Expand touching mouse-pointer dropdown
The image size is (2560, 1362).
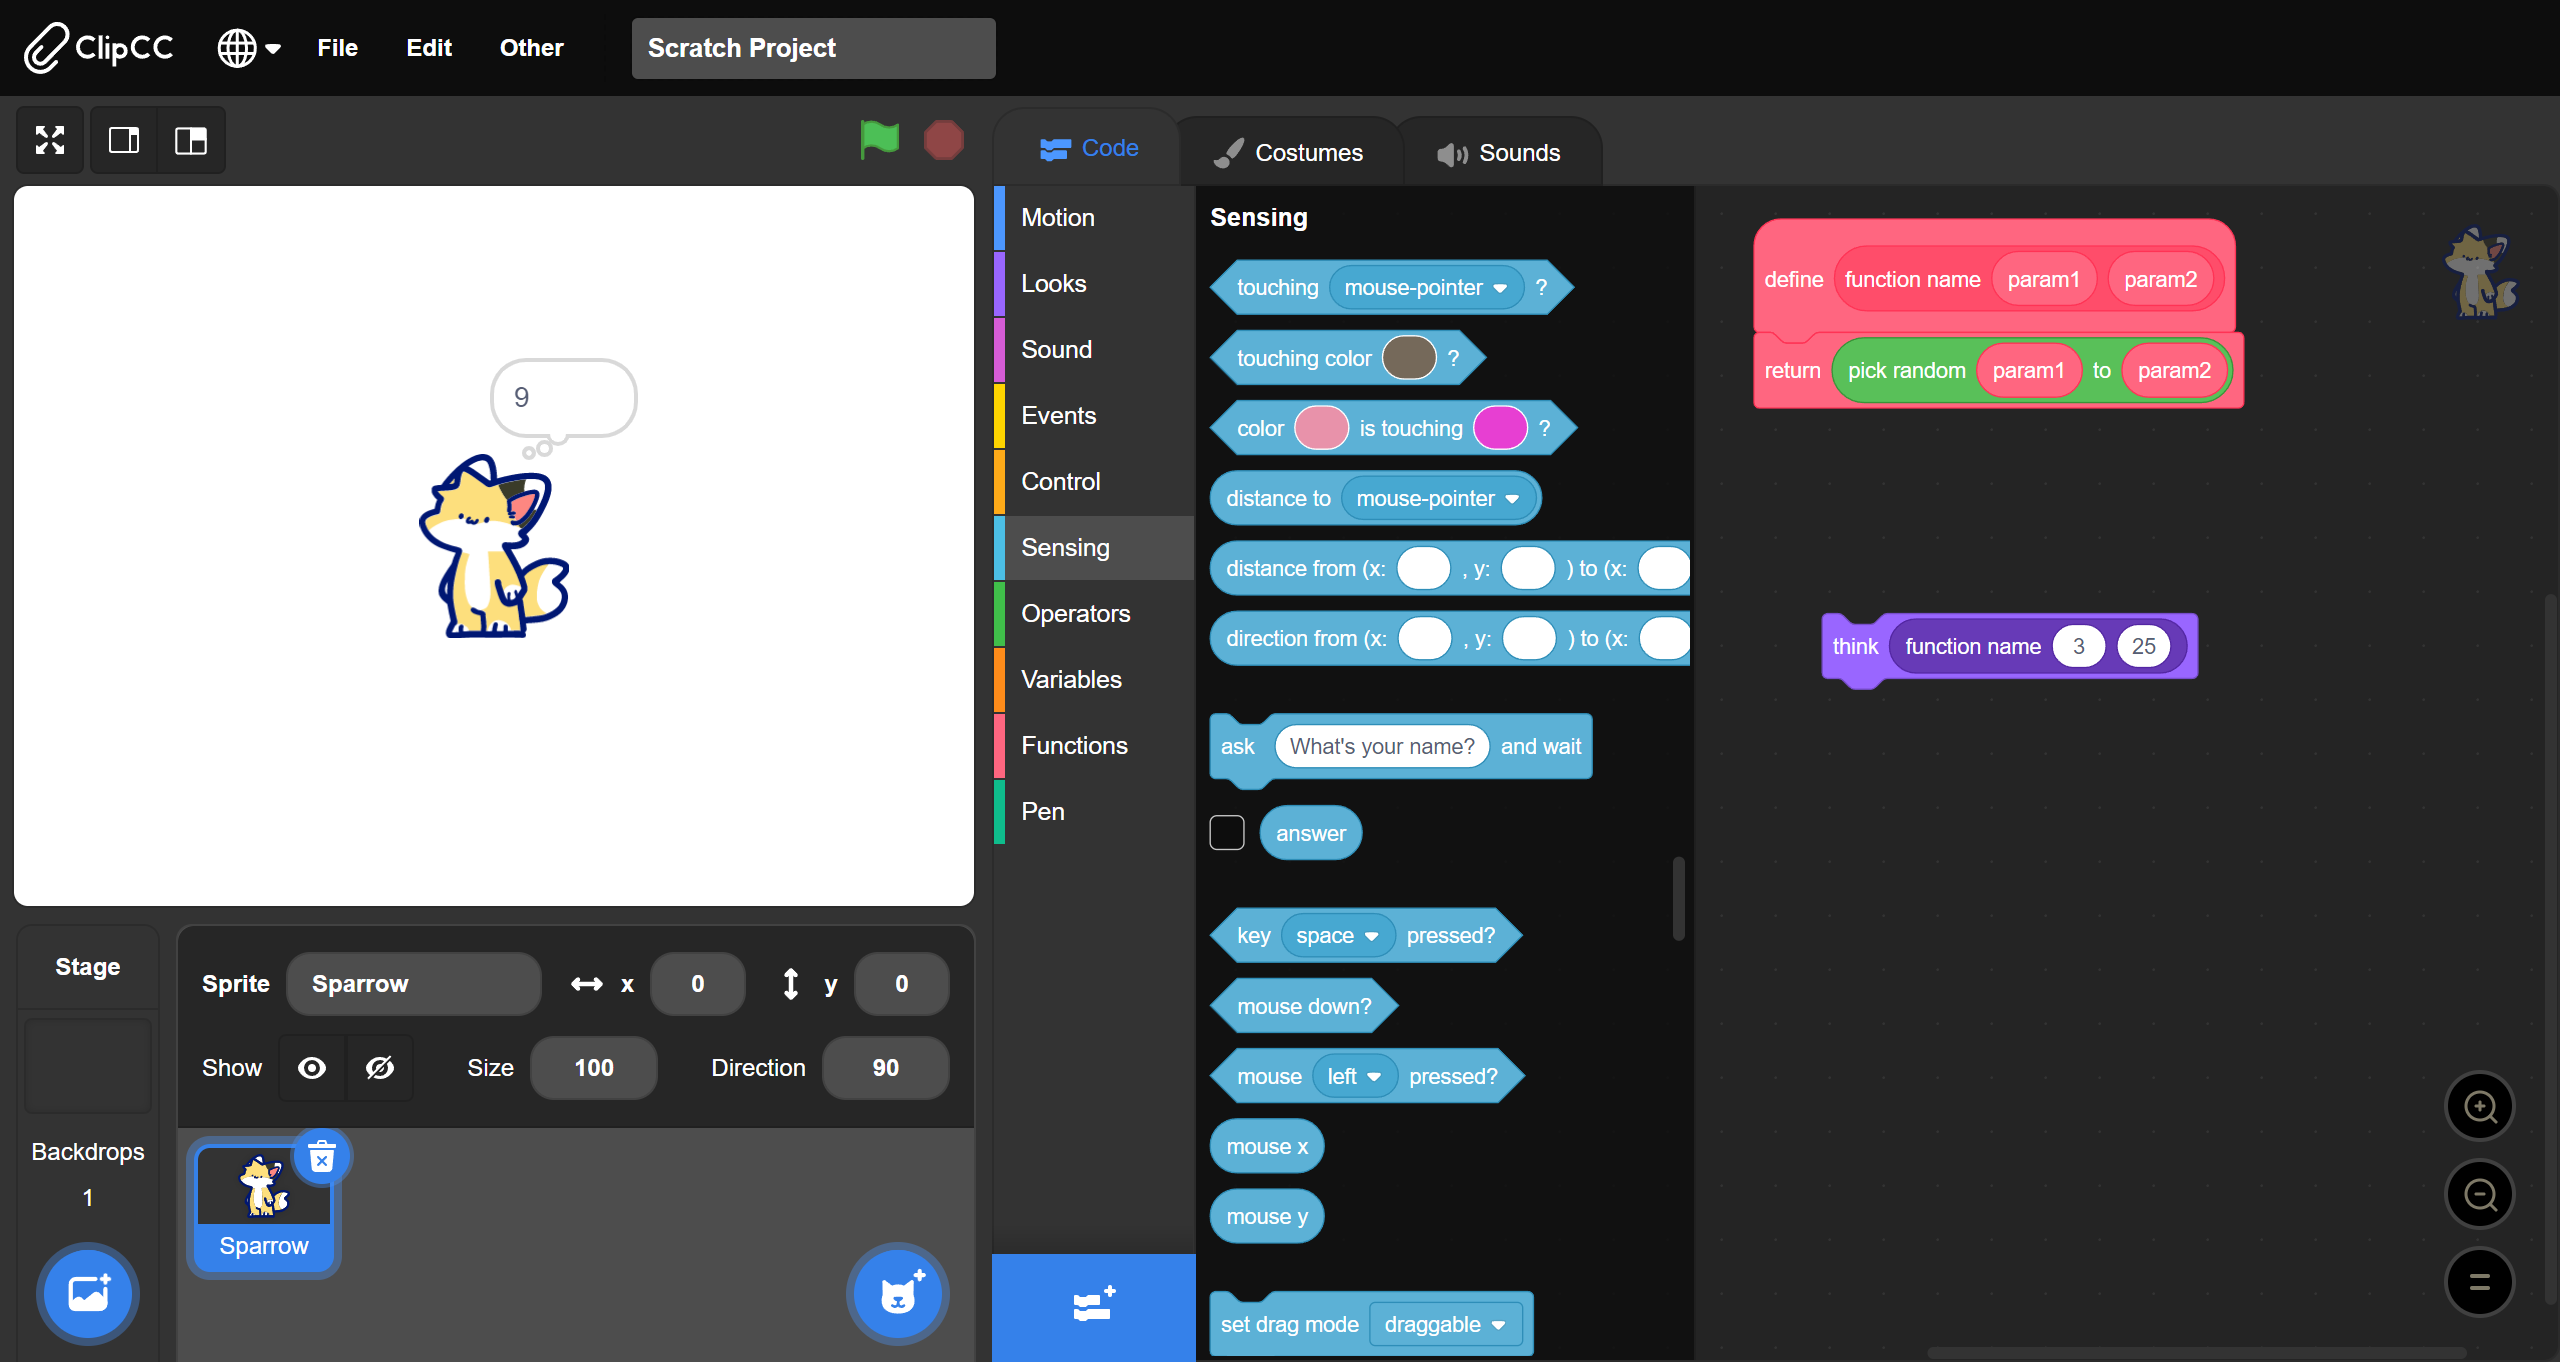tap(1426, 288)
